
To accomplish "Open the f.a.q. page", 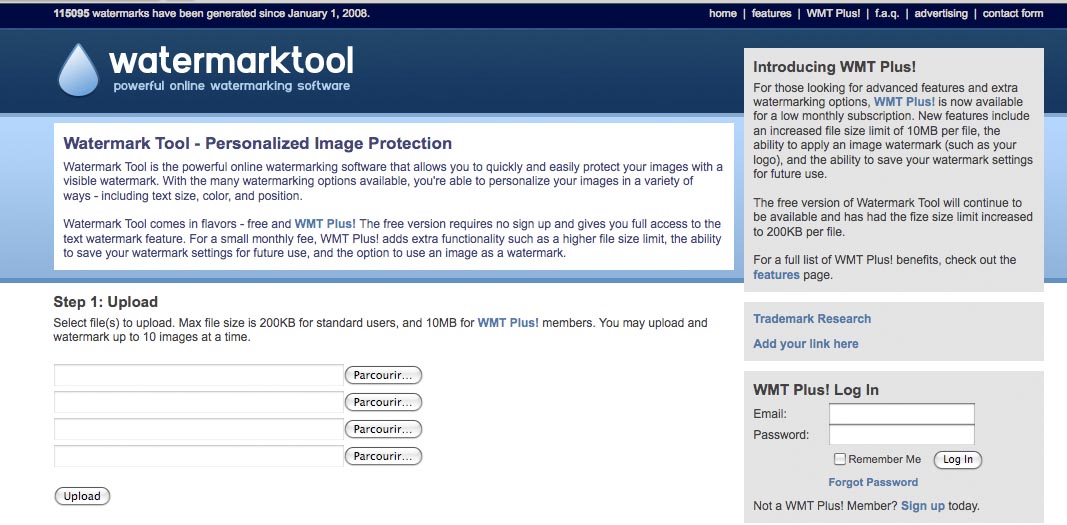I will pos(887,13).
